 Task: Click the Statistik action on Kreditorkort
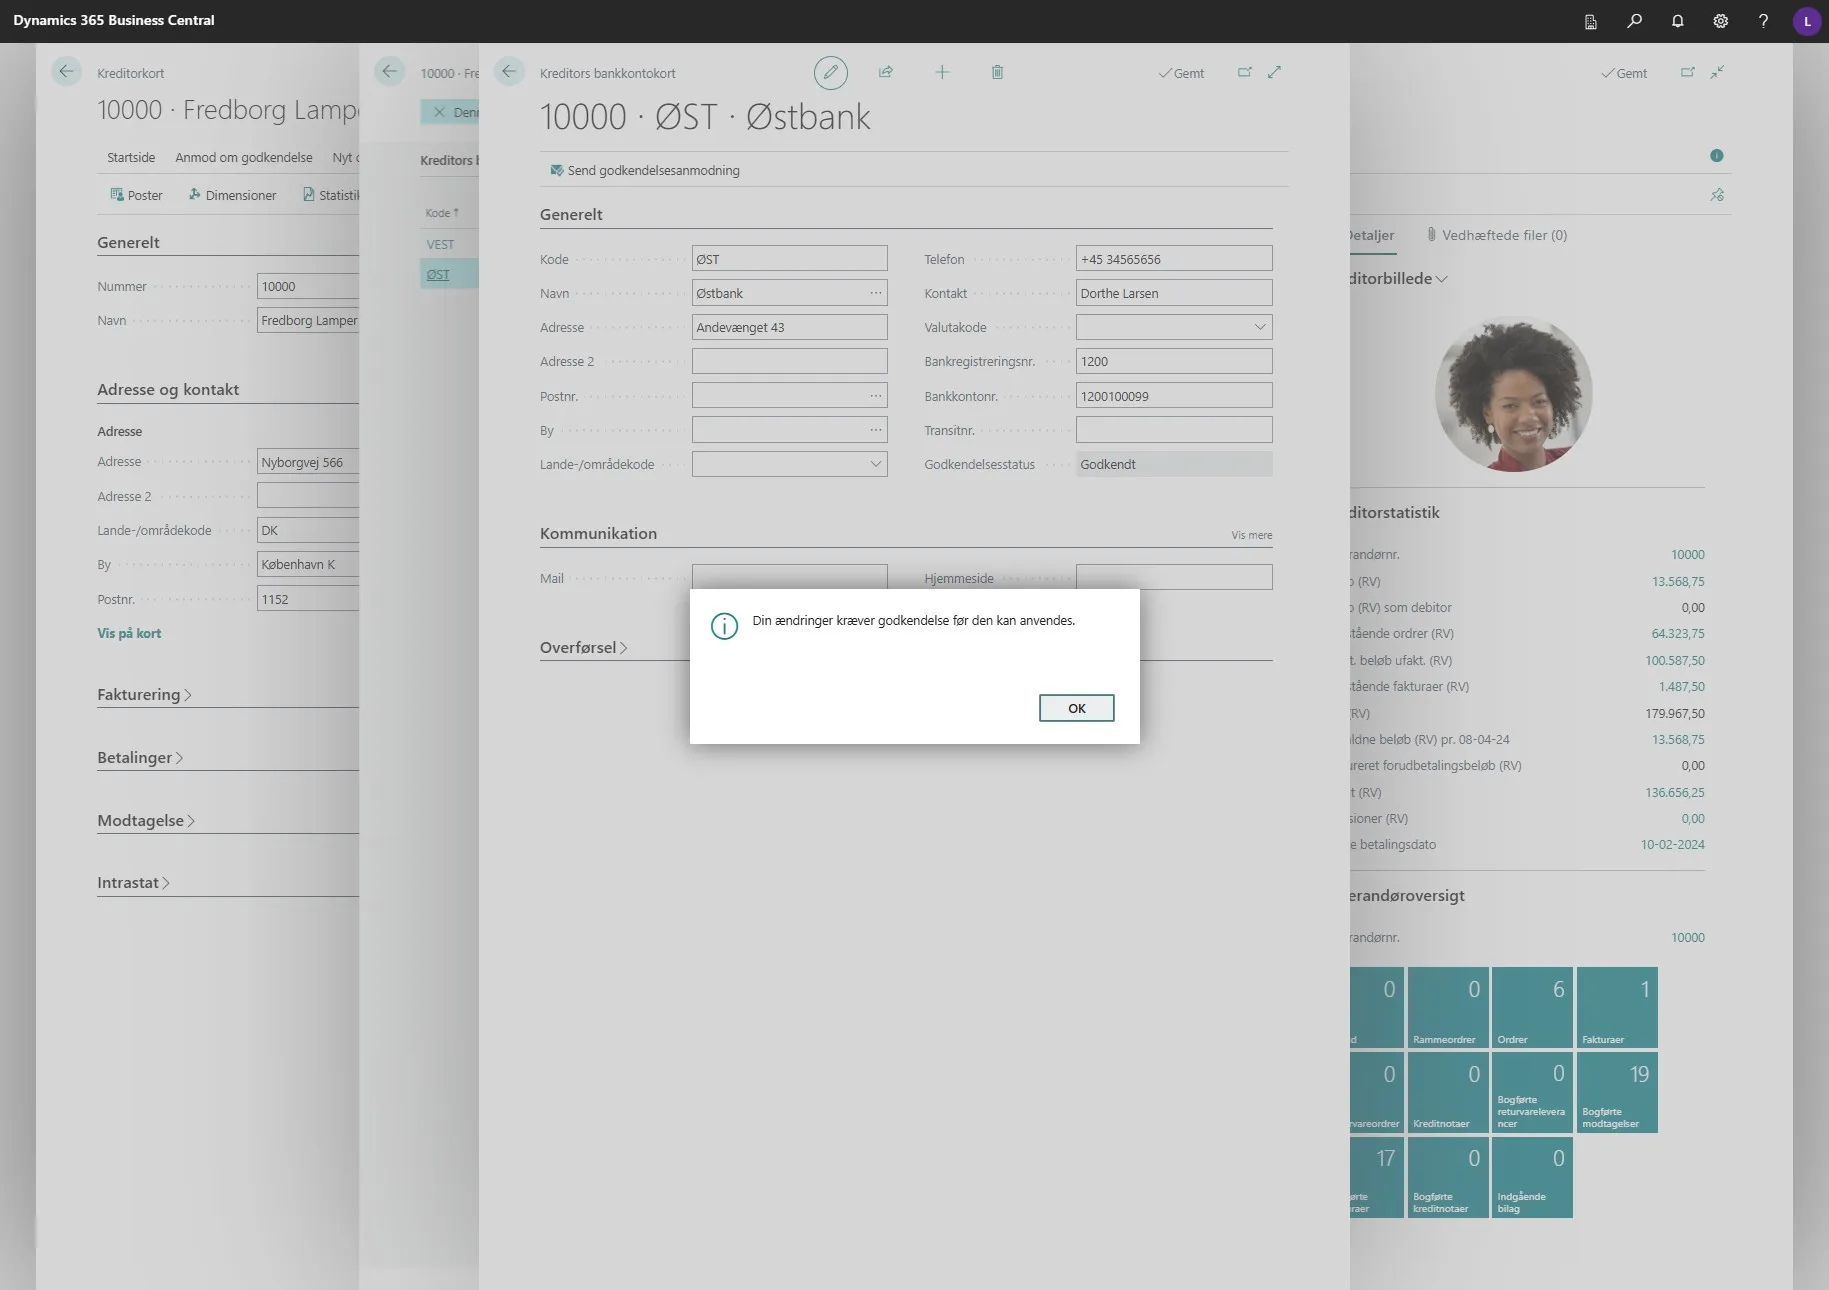coord(331,195)
